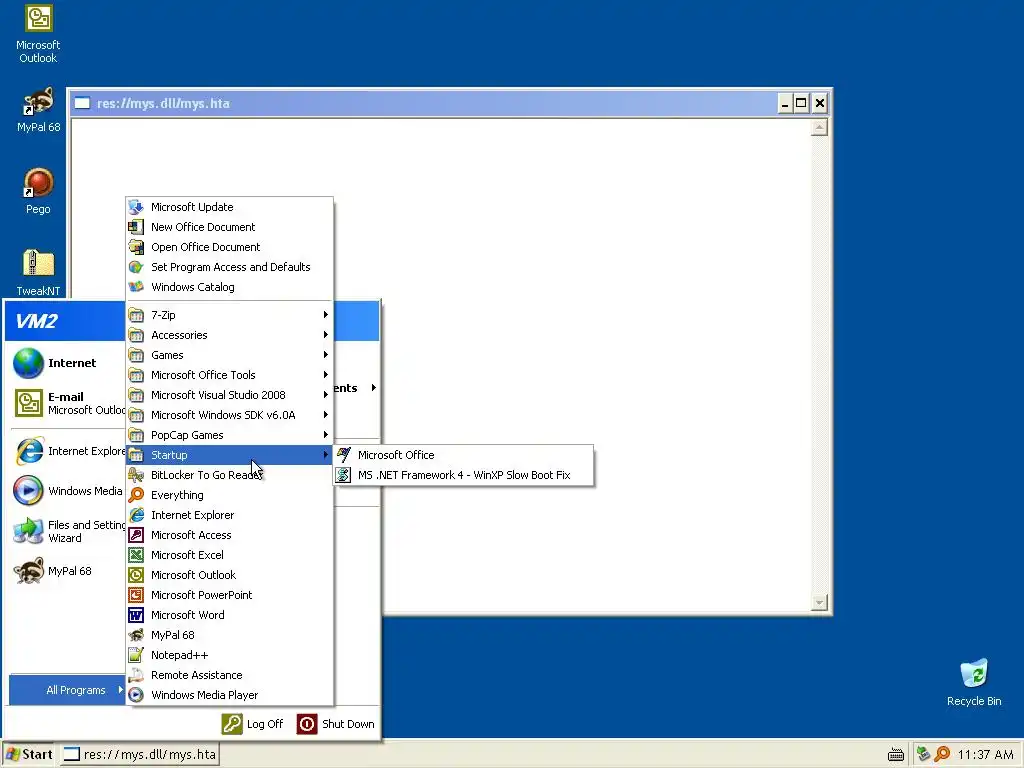This screenshot has height=768, width=1024.
Task: Launch Everything search program
Action: (229, 495)
